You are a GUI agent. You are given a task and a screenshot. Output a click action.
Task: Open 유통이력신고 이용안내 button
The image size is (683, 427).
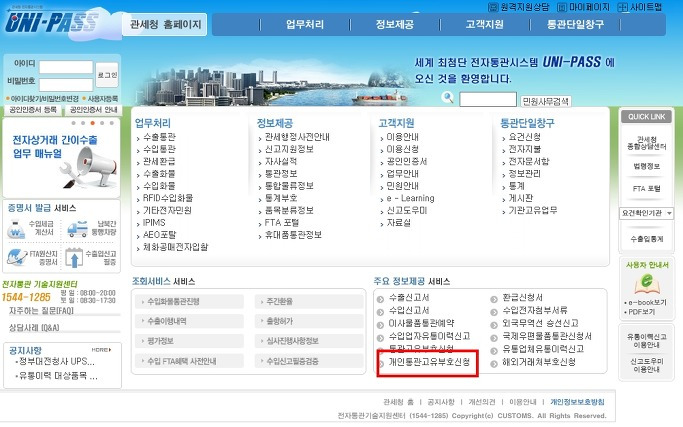click(647, 341)
